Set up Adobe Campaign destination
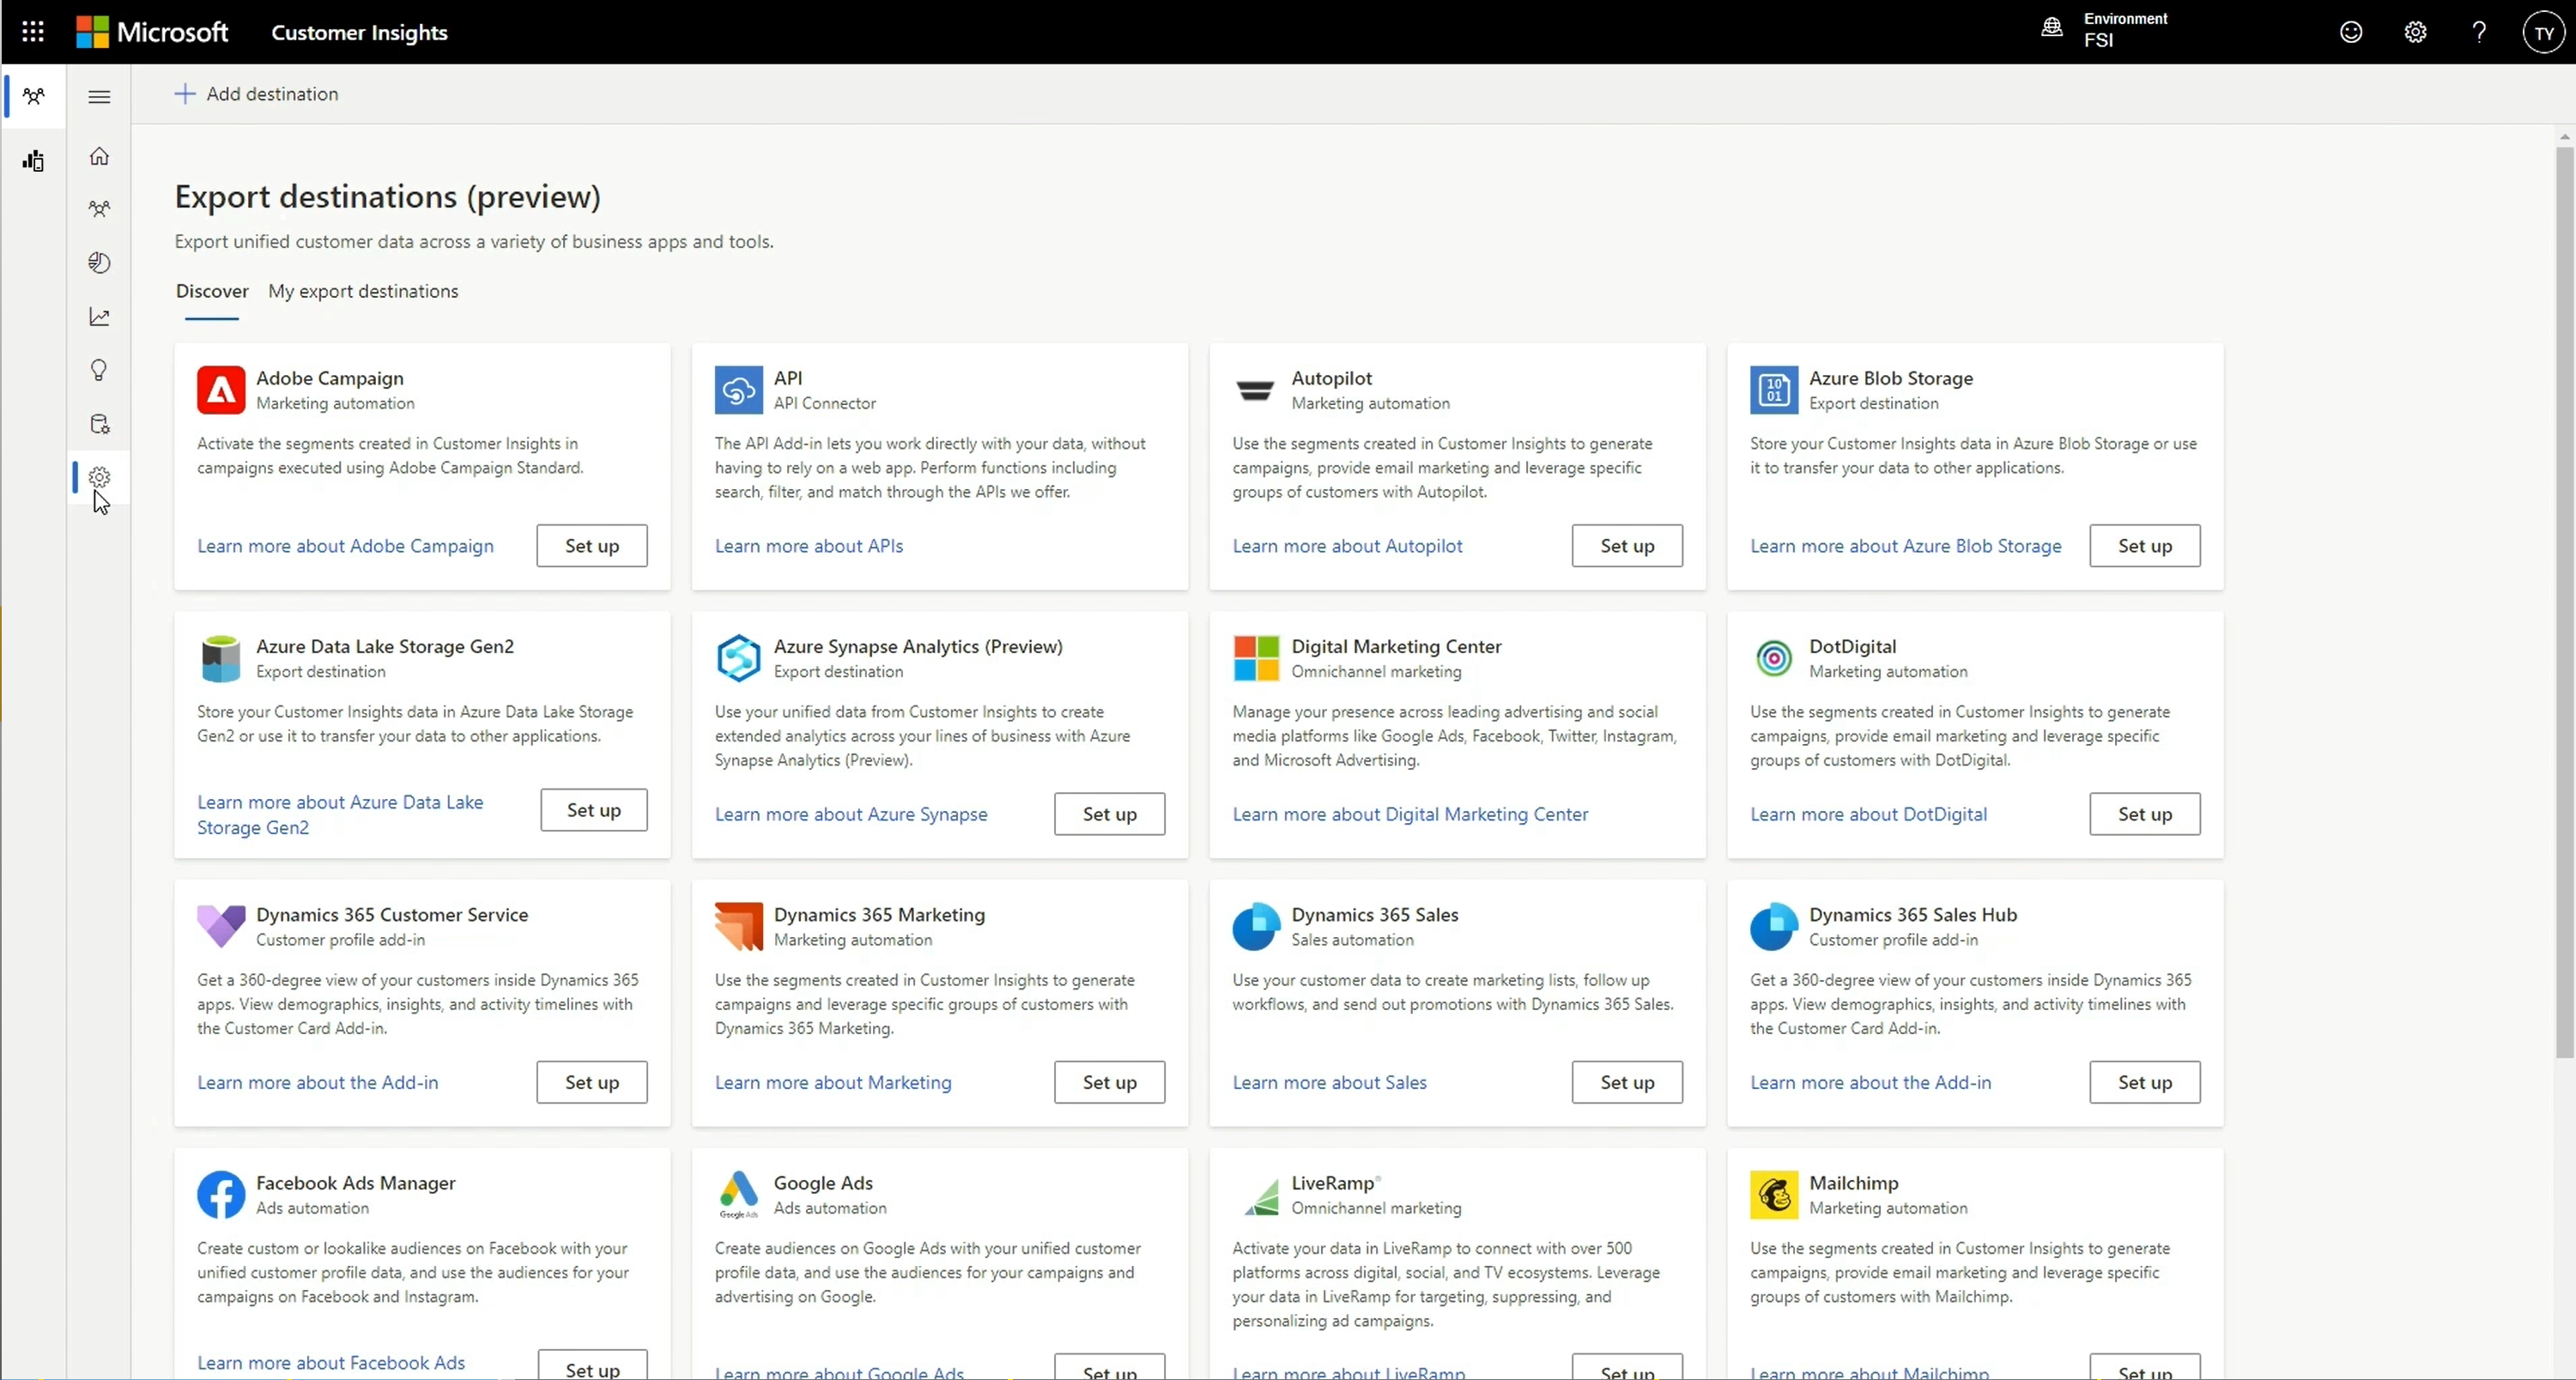 (592, 546)
